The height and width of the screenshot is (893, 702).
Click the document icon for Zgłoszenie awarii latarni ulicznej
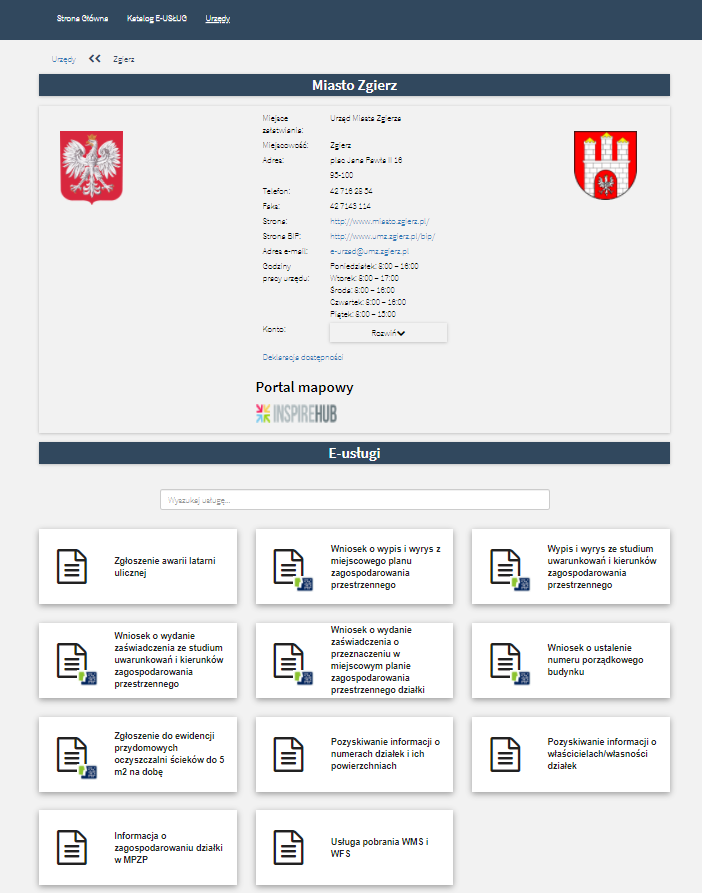(x=70, y=566)
